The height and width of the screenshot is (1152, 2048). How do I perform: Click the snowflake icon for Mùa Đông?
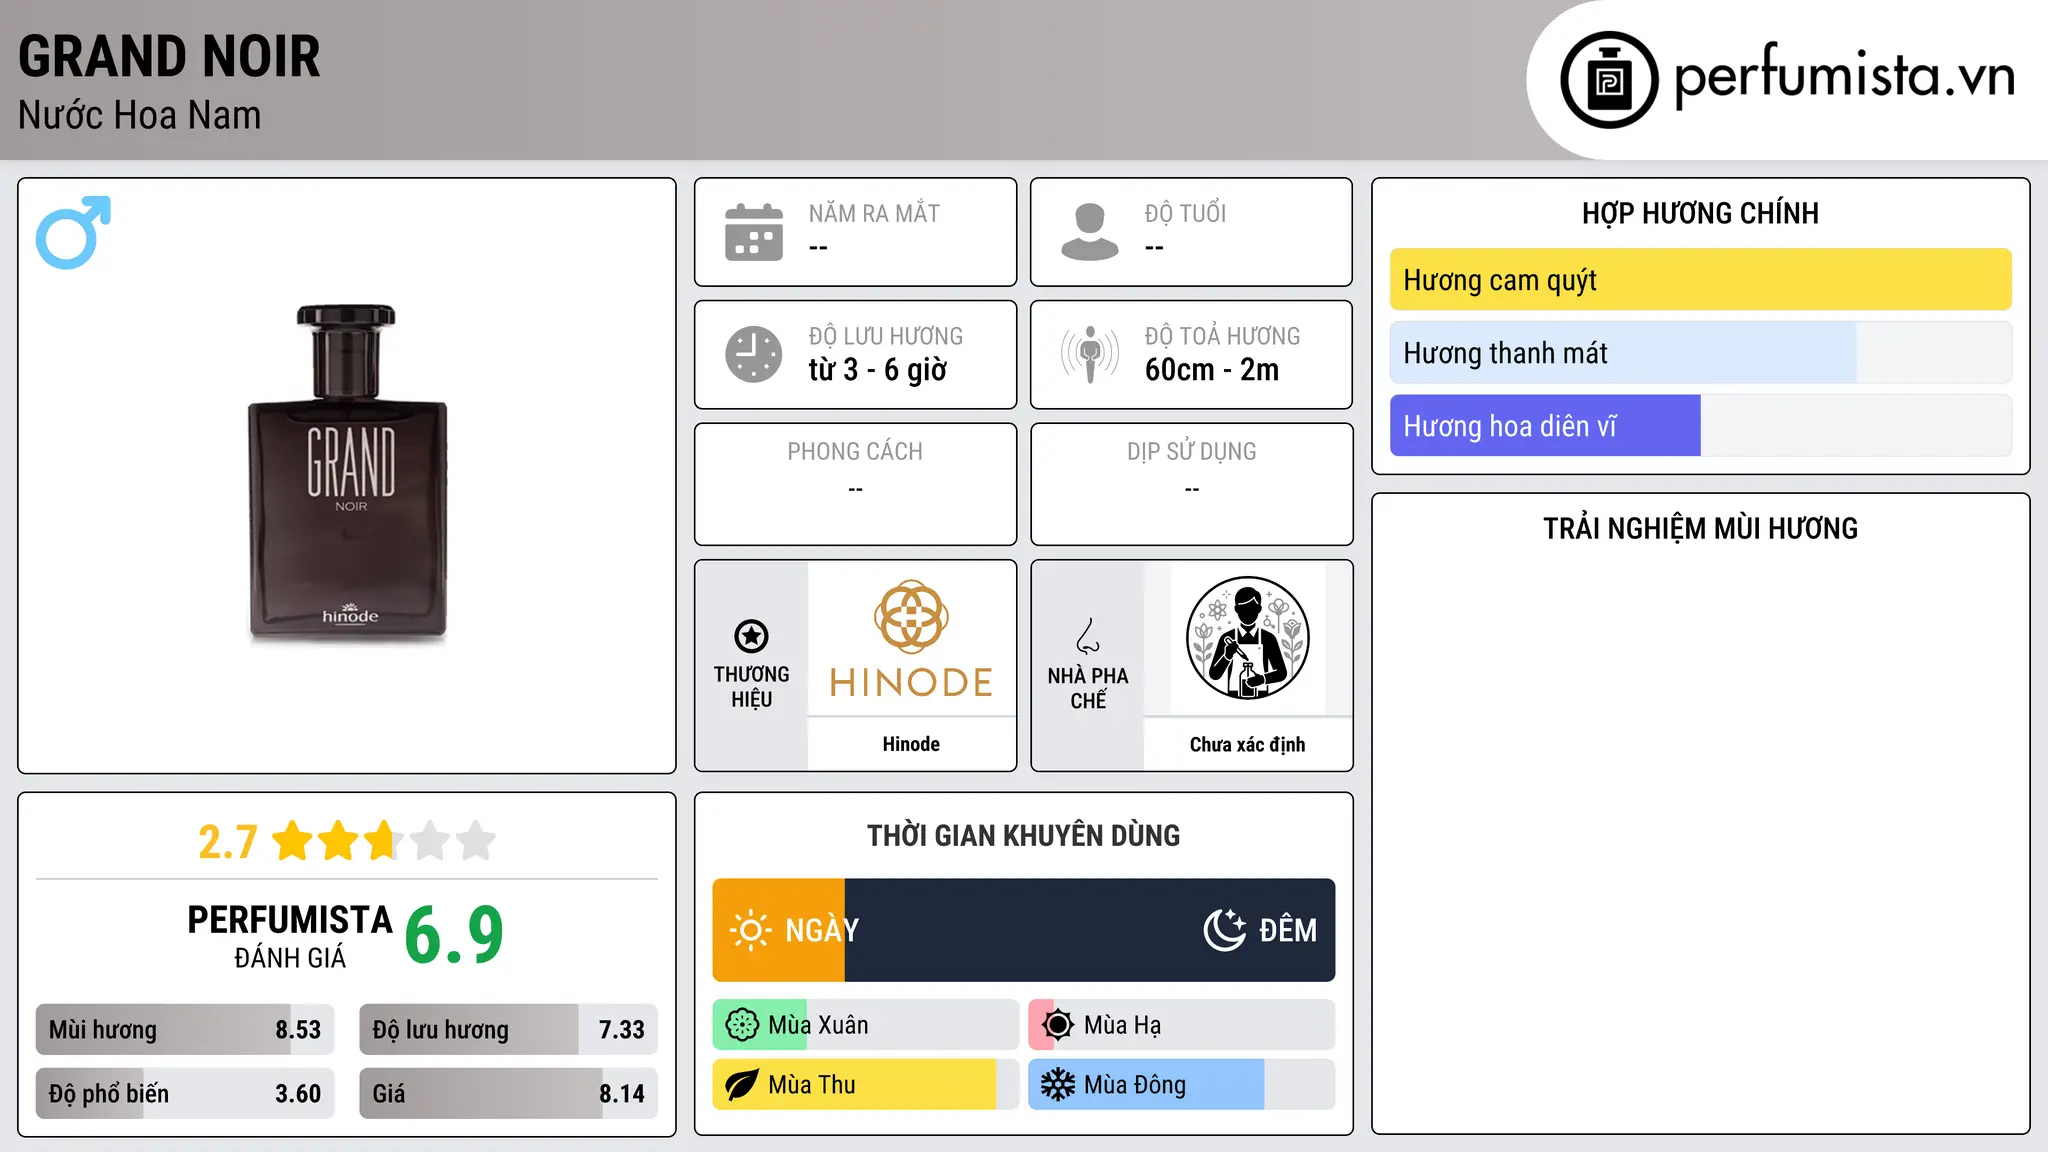click(1058, 1085)
